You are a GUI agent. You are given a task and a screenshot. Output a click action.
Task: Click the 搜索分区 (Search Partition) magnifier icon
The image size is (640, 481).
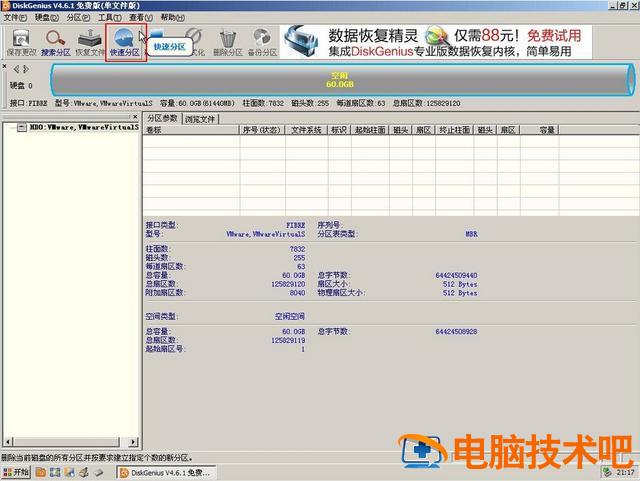55,42
